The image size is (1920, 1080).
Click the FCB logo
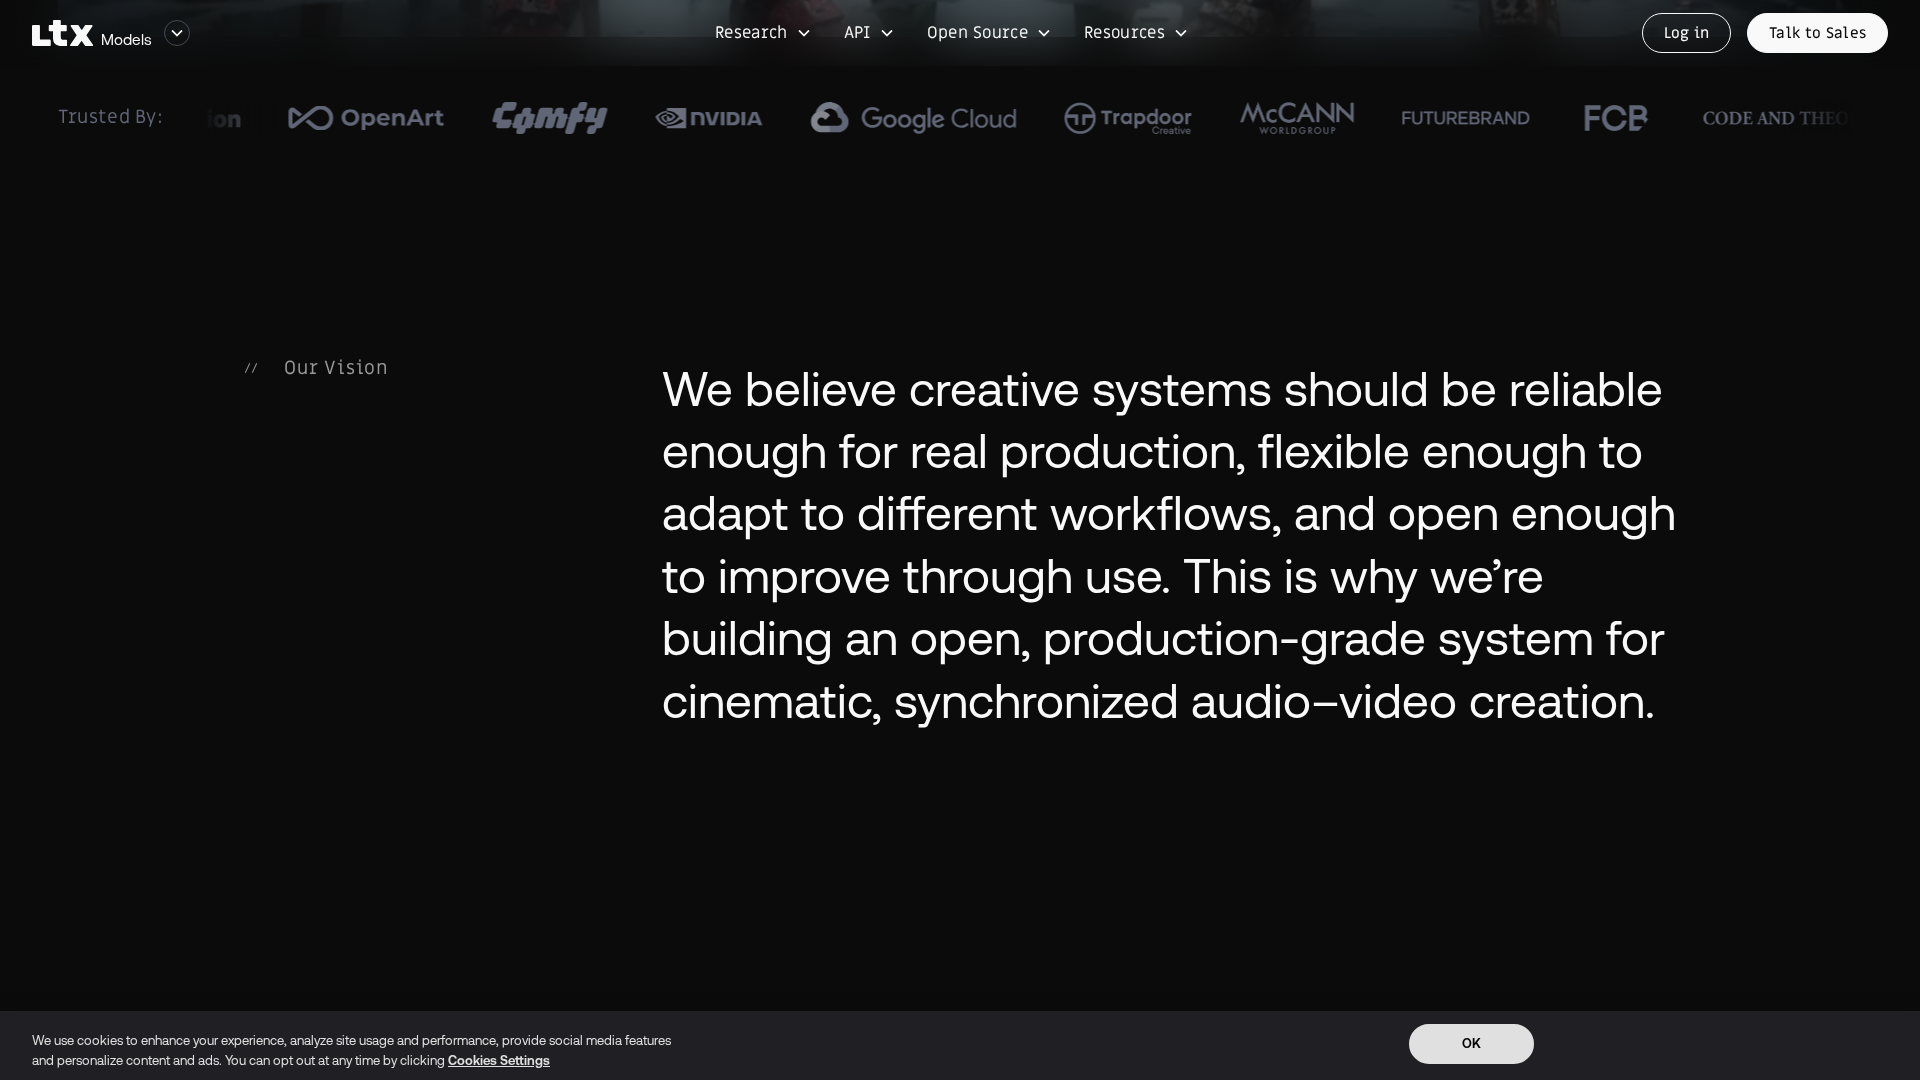pyautogui.click(x=1615, y=118)
